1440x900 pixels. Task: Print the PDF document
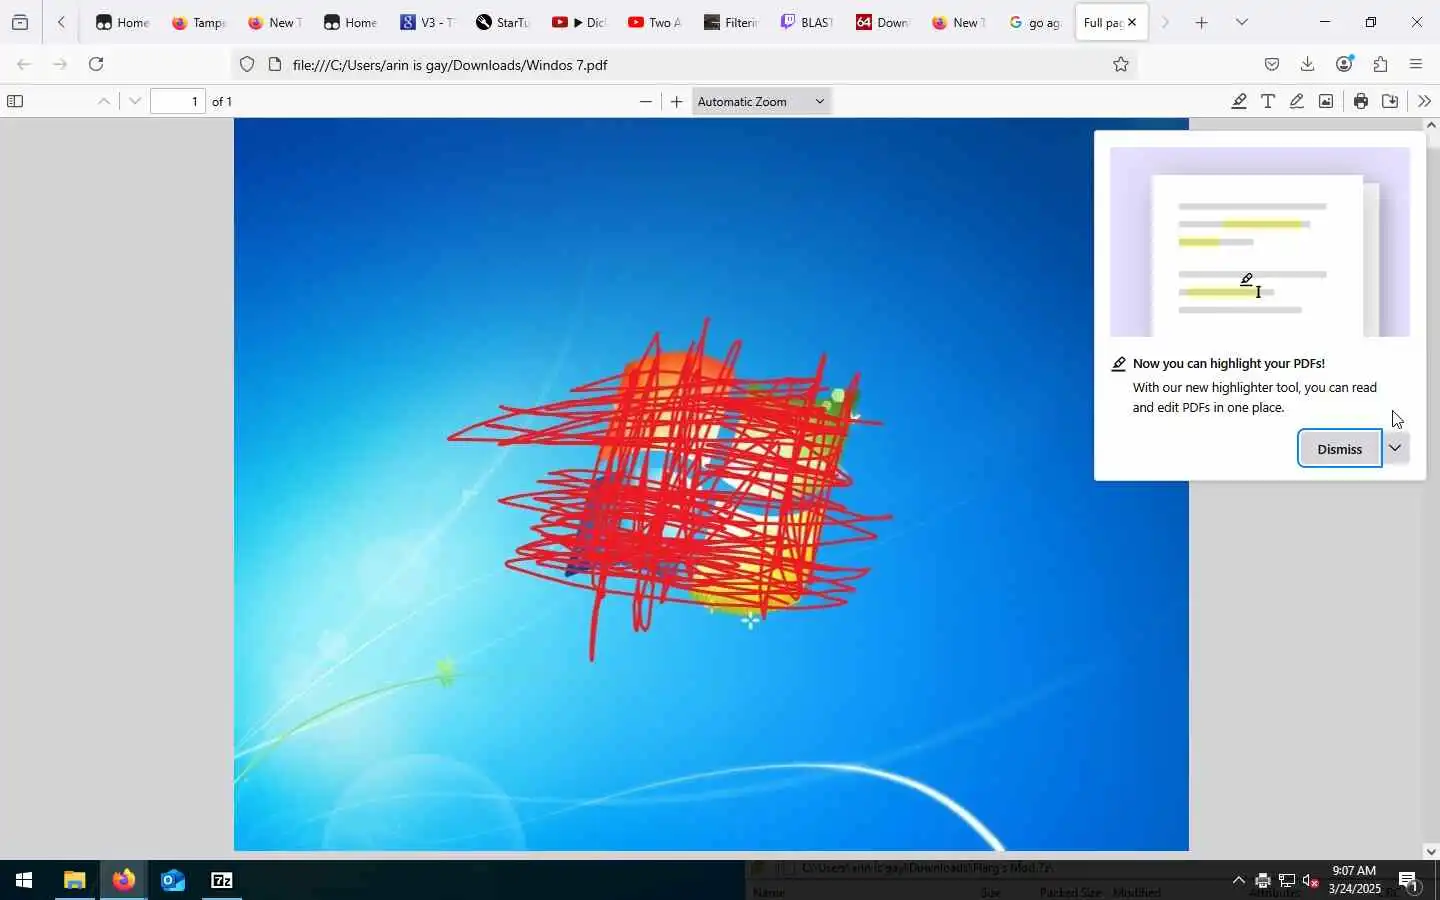tap(1361, 101)
